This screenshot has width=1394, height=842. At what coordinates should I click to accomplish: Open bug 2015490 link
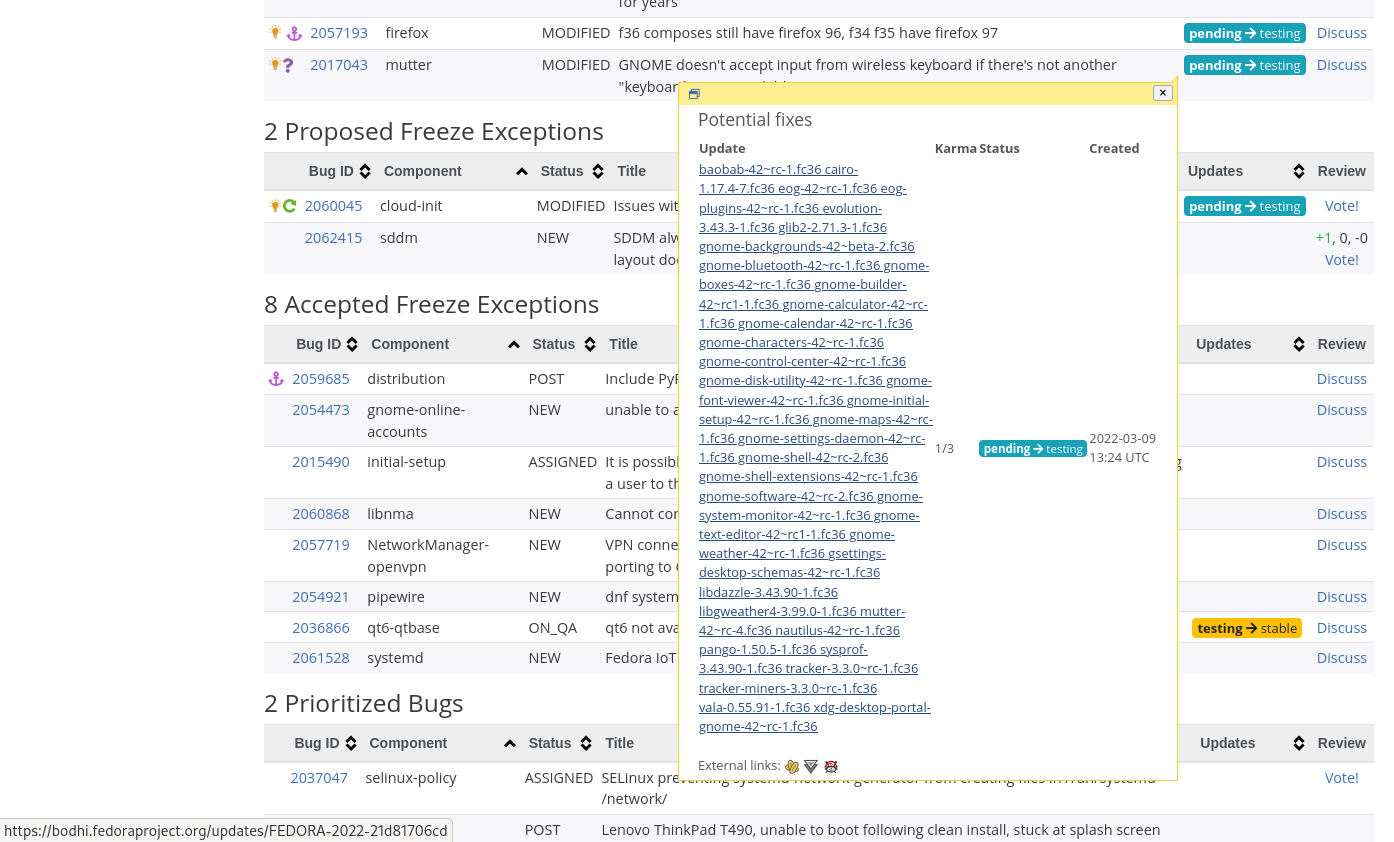tap(321, 462)
